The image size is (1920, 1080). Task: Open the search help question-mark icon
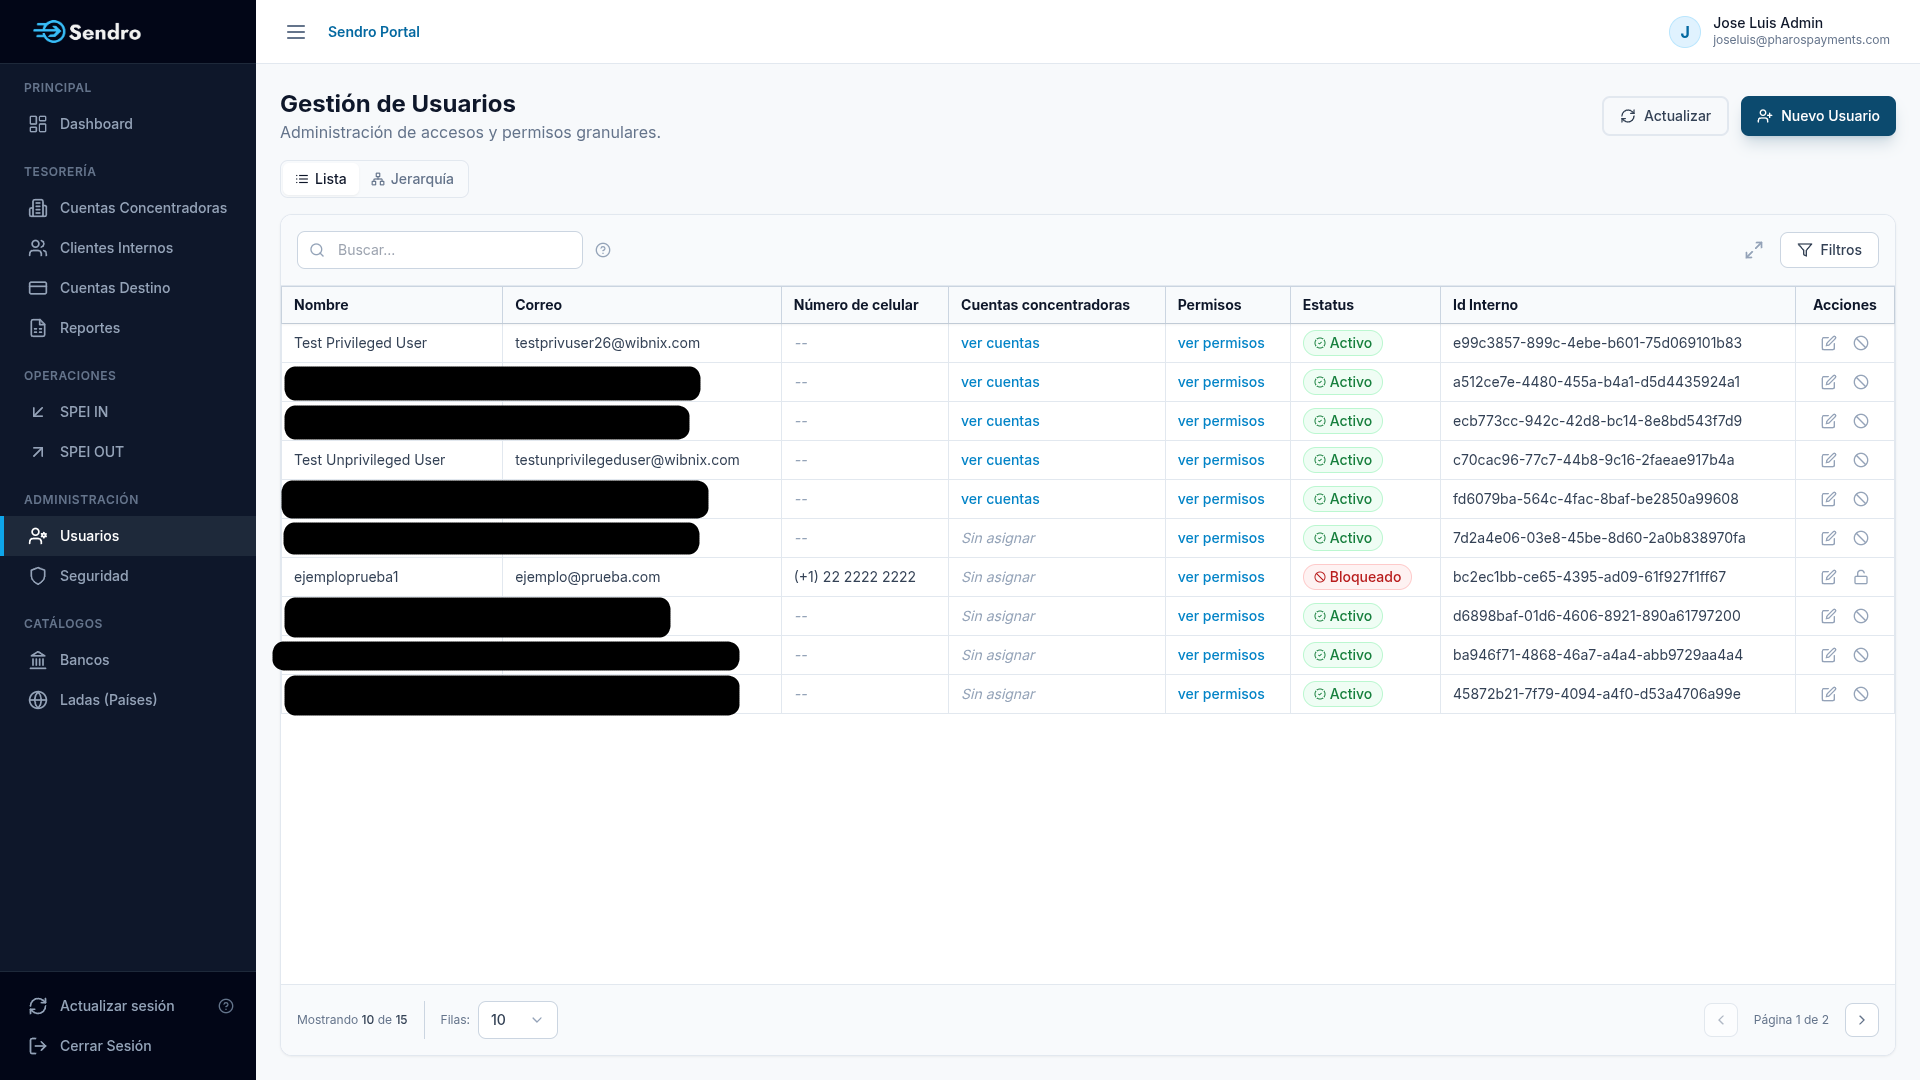pyautogui.click(x=603, y=250)
